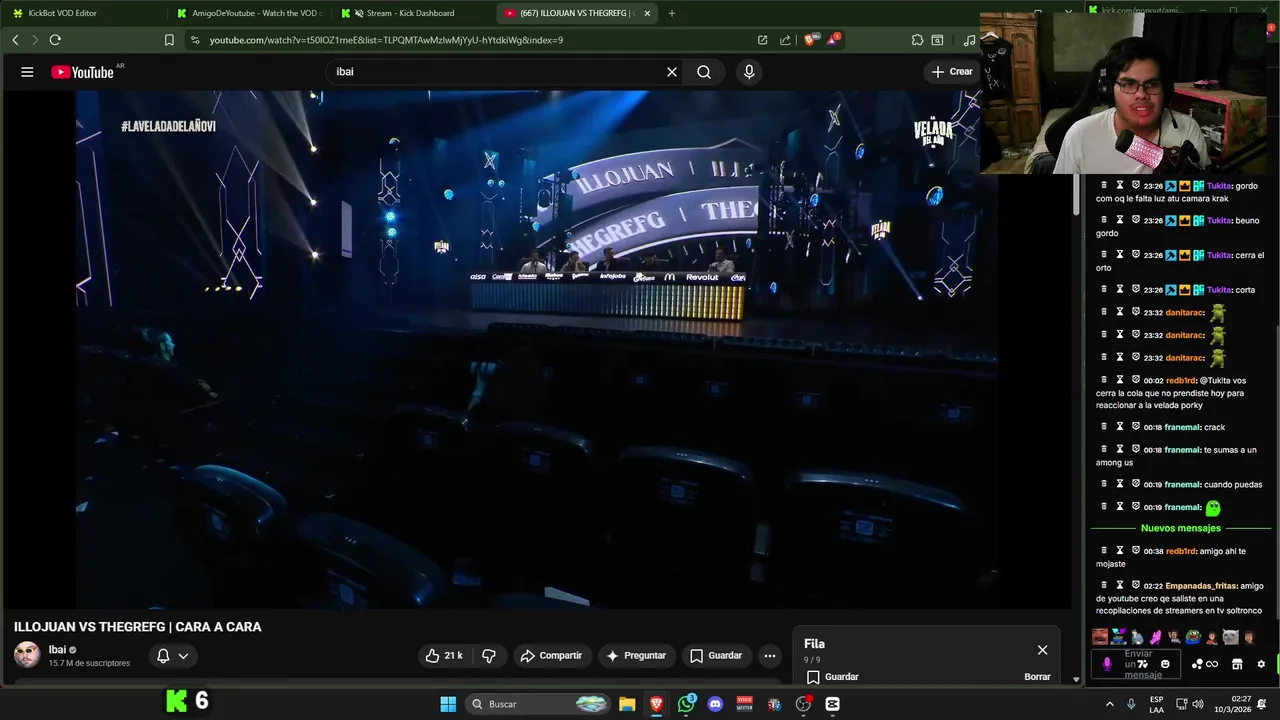The height and width of the screenshot is (720, 1280).
Task: Open the 7TV emote icon in chat input
Action: (x=1143, y=664)
